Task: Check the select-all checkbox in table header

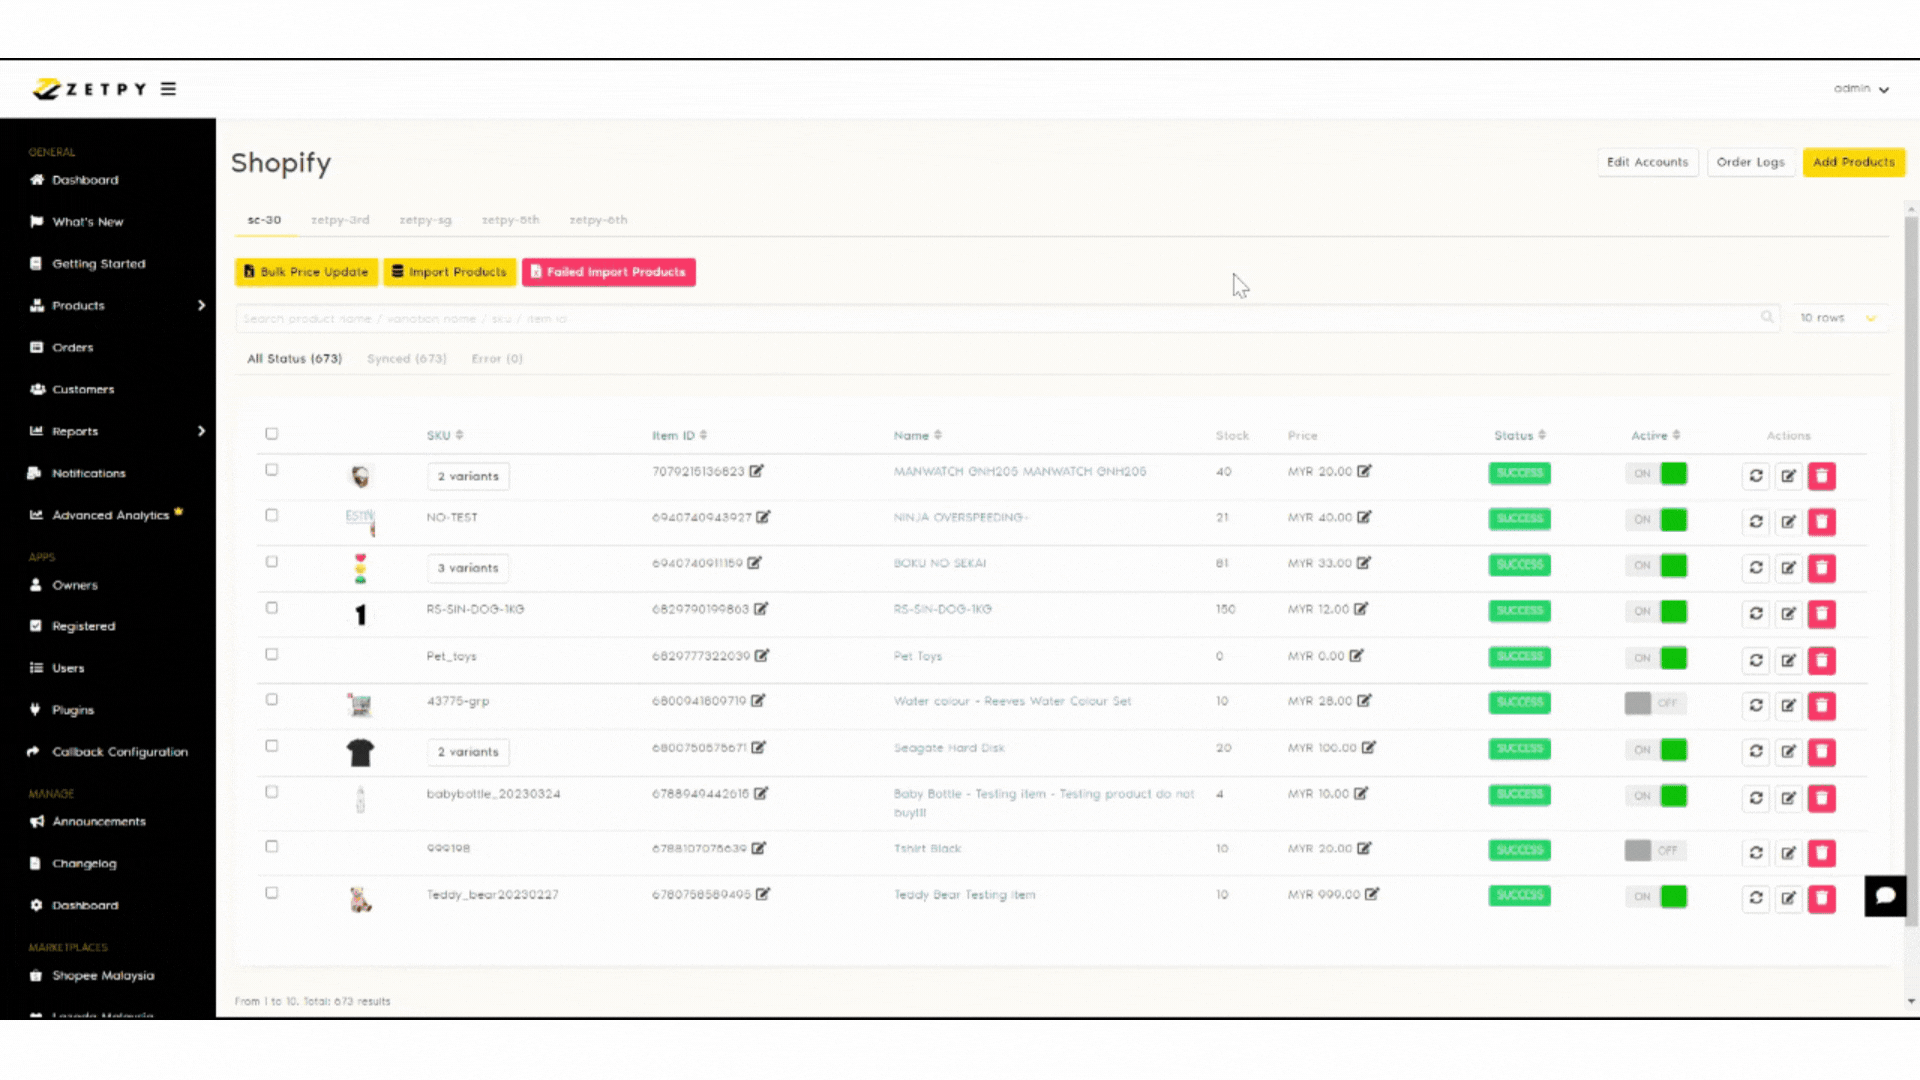Action: (x=271, y=434)
